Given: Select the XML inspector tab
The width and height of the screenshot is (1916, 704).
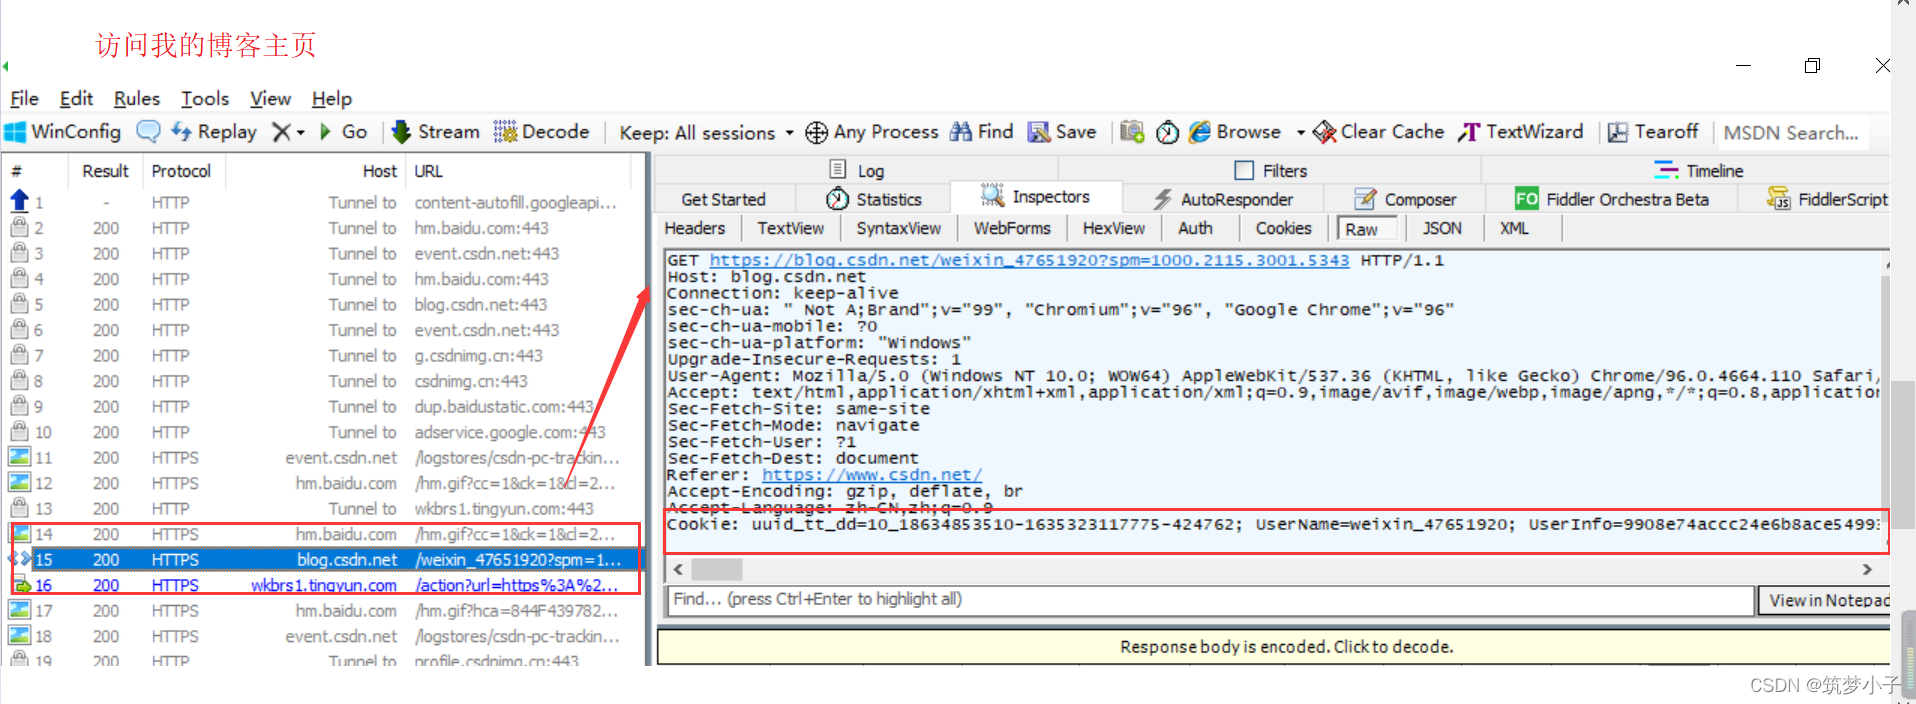Looking at the screenshot, I should pyautogui.click(x=1514, y=229).
